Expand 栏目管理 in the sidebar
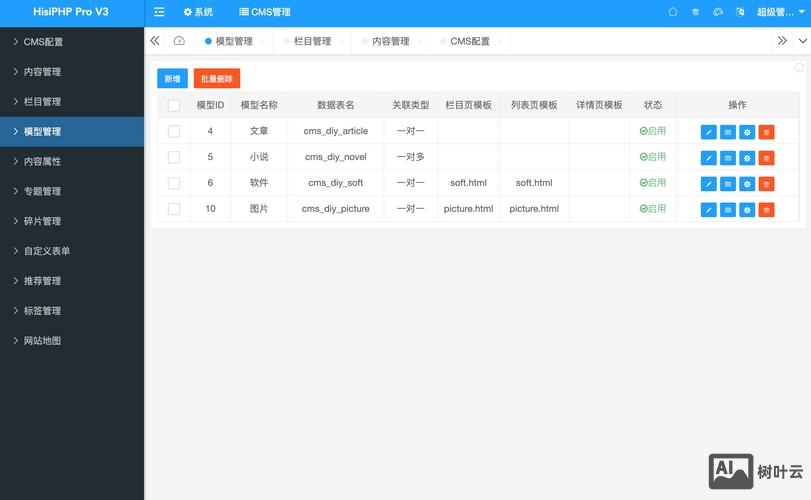This screenshot has width=811, height=500. click(x=72, y=102)
